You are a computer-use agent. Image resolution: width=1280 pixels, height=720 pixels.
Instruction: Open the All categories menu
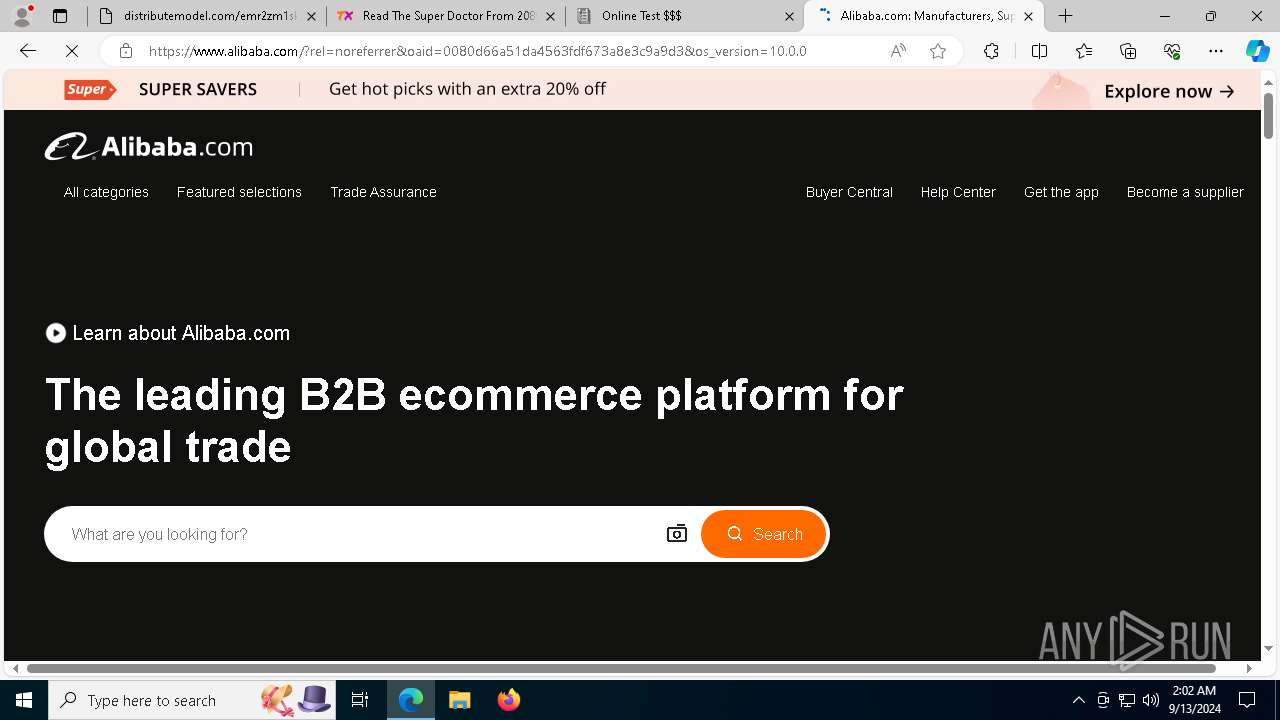(106, 192)
